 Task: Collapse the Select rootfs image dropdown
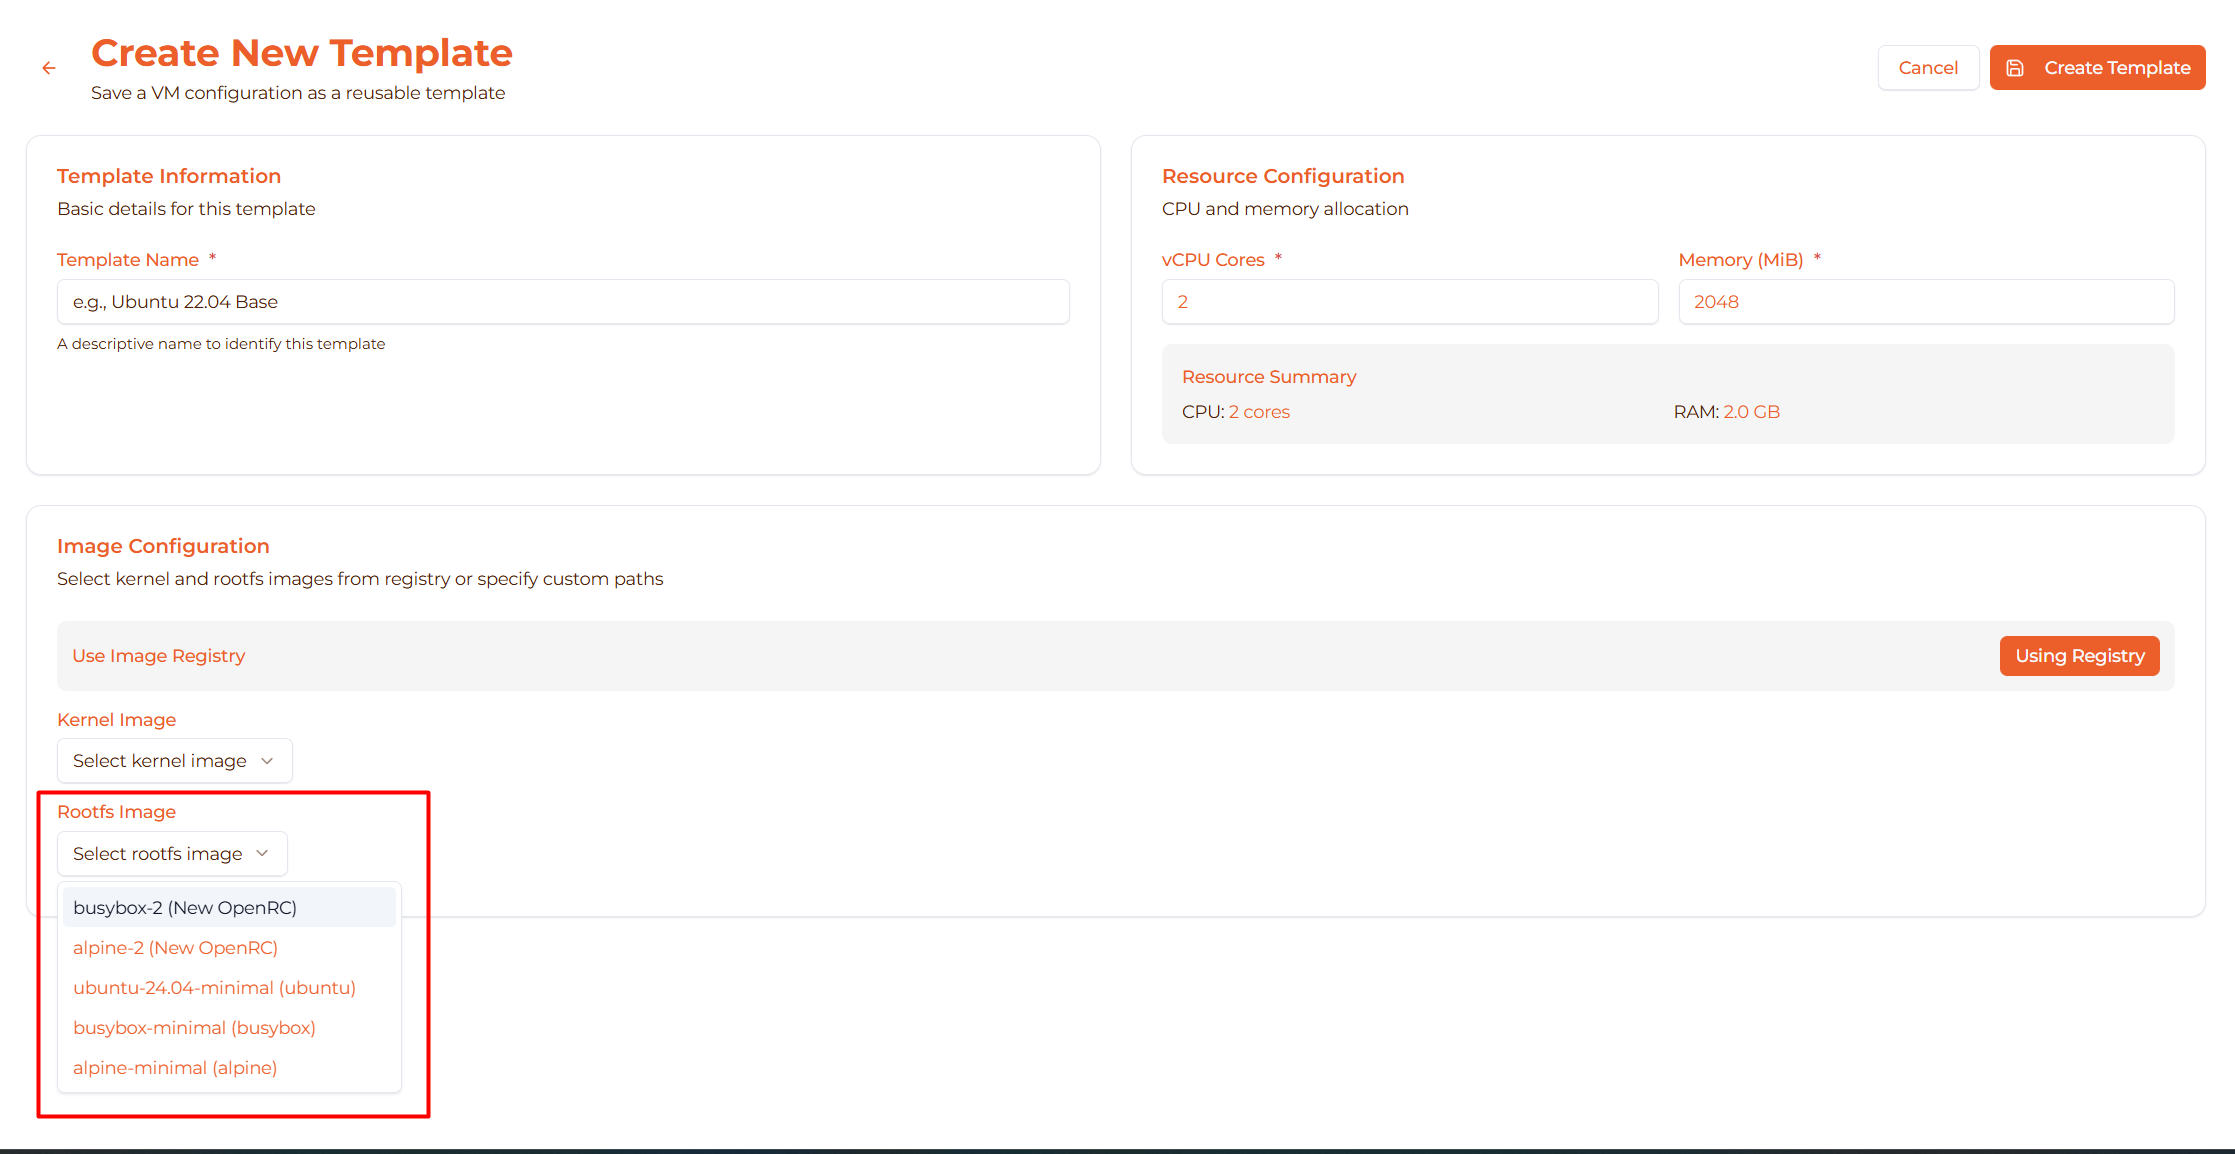158,853
